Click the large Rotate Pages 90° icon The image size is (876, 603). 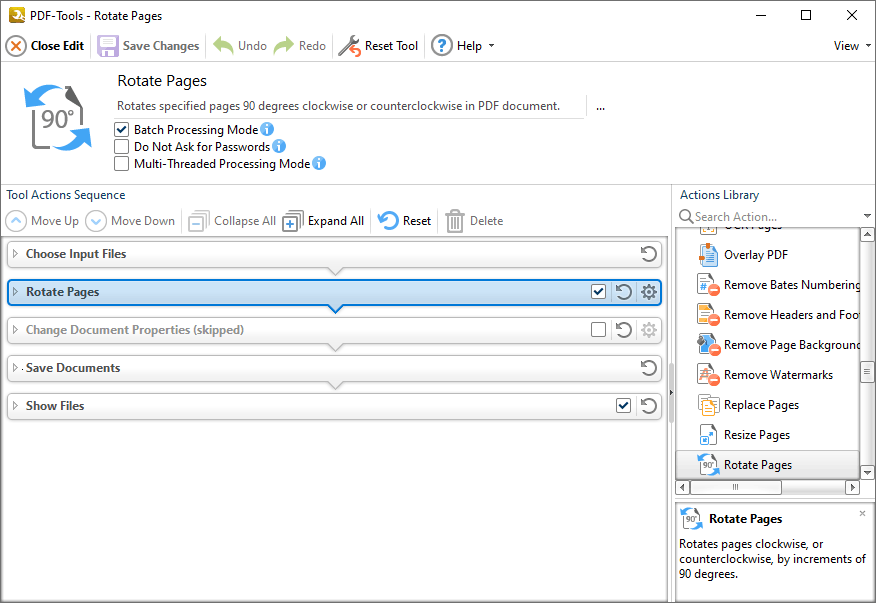point(58,118)
